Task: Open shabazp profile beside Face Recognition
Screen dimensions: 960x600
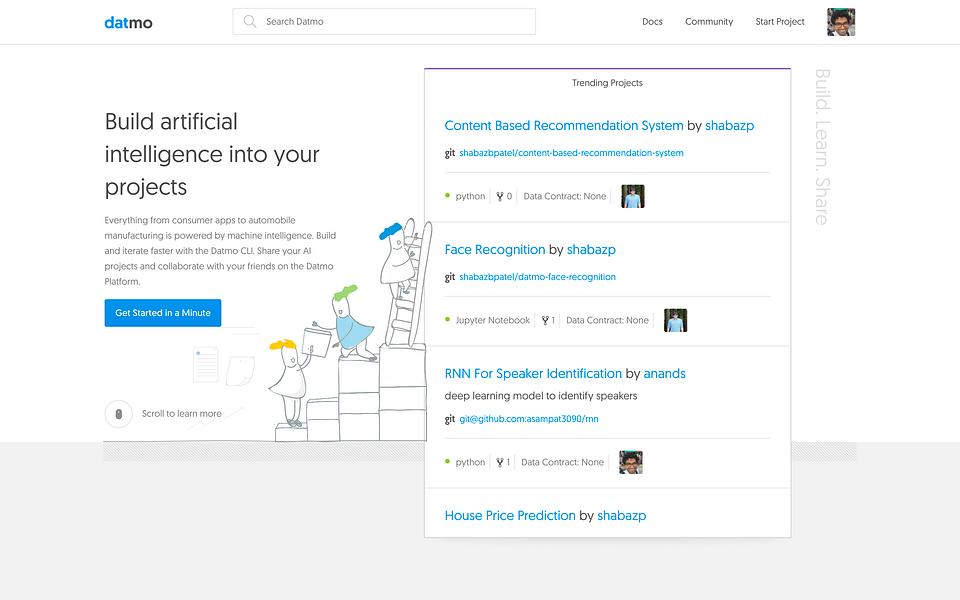Action: 591,250
